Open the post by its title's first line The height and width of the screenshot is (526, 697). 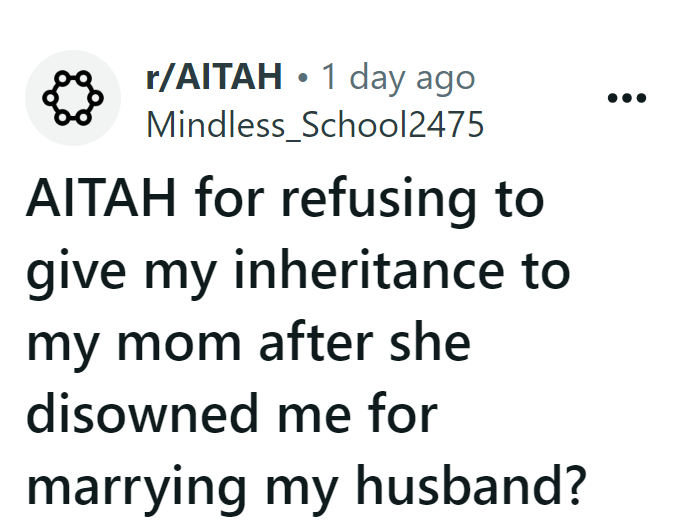point(285,200)
